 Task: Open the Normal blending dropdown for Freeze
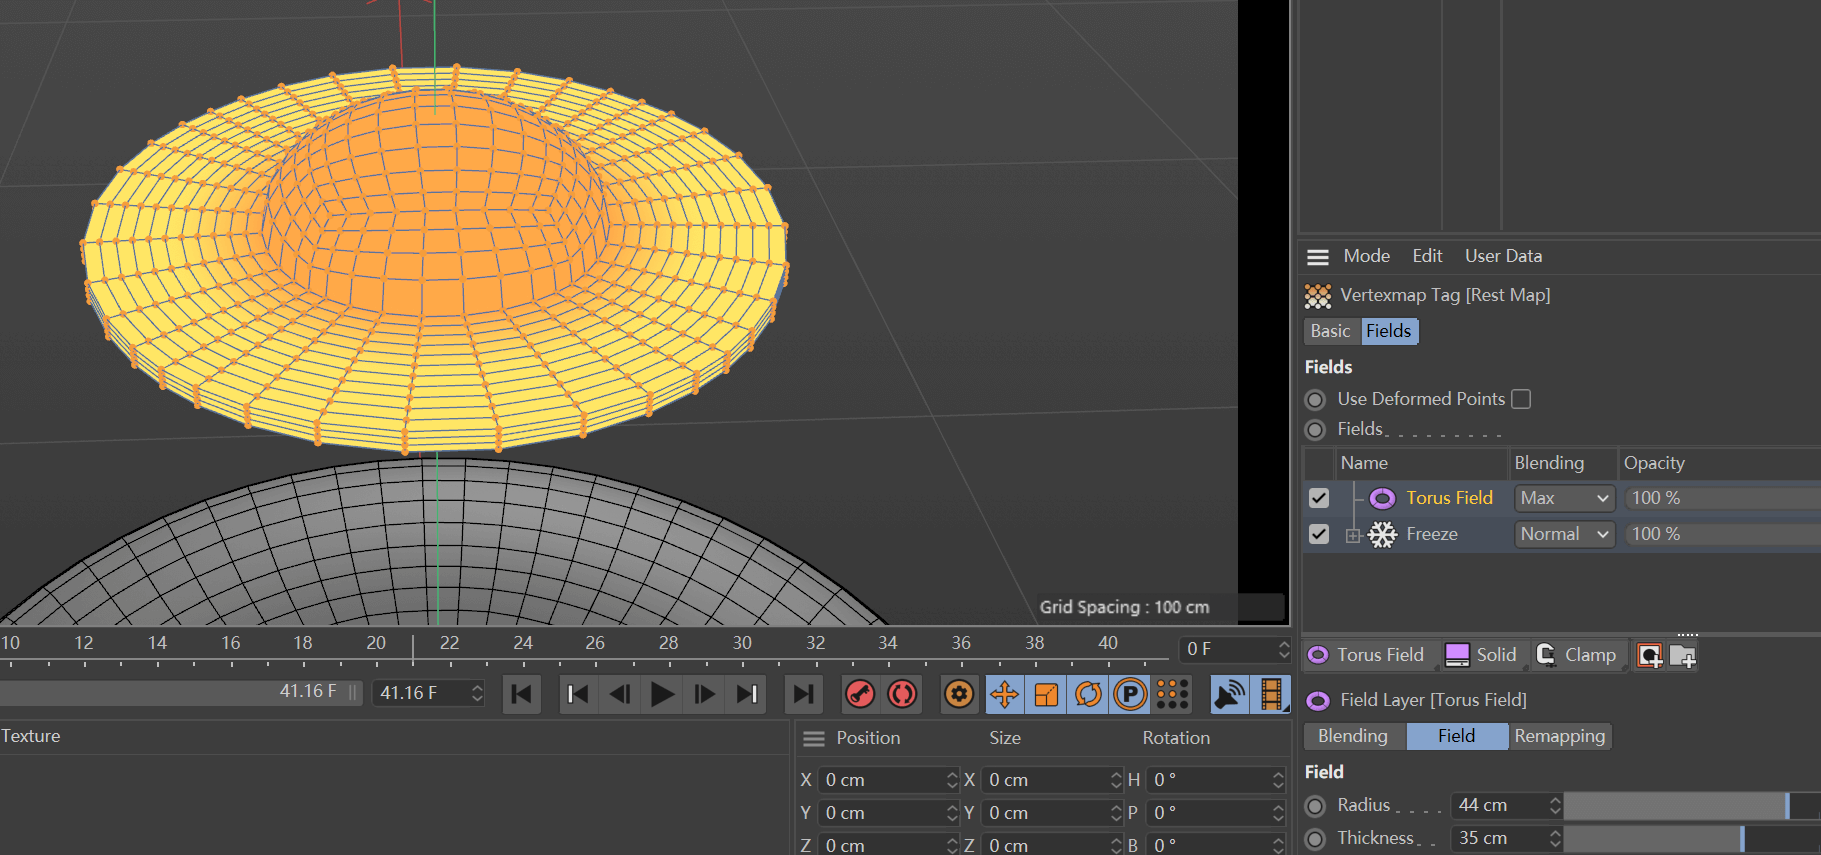(1564, 534)
